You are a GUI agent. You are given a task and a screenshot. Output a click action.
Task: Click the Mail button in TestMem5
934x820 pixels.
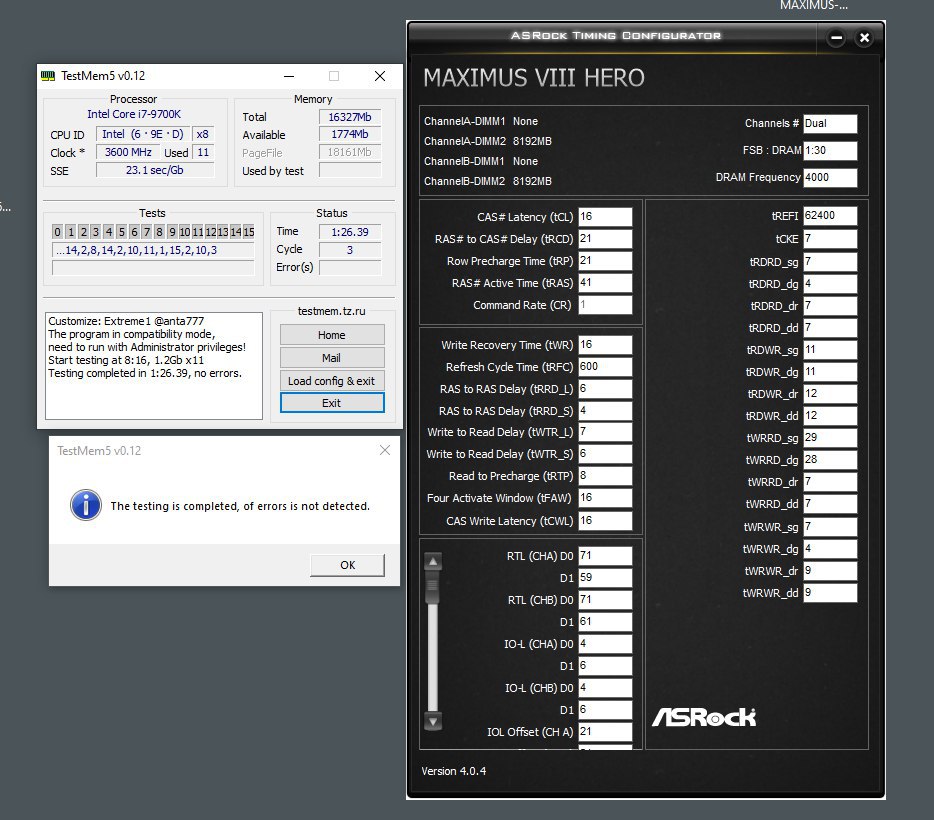(332, 357)
